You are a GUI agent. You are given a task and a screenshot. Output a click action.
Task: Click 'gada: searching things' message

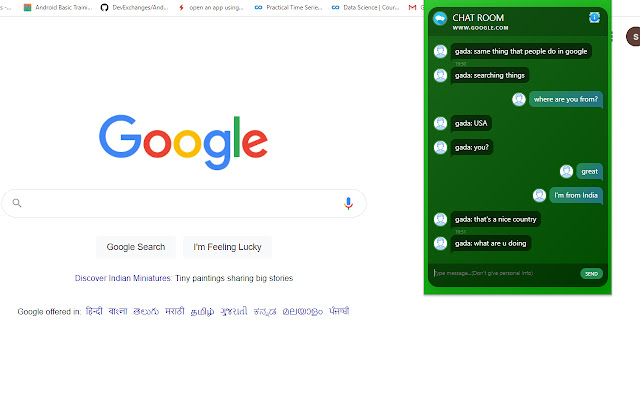490,76
